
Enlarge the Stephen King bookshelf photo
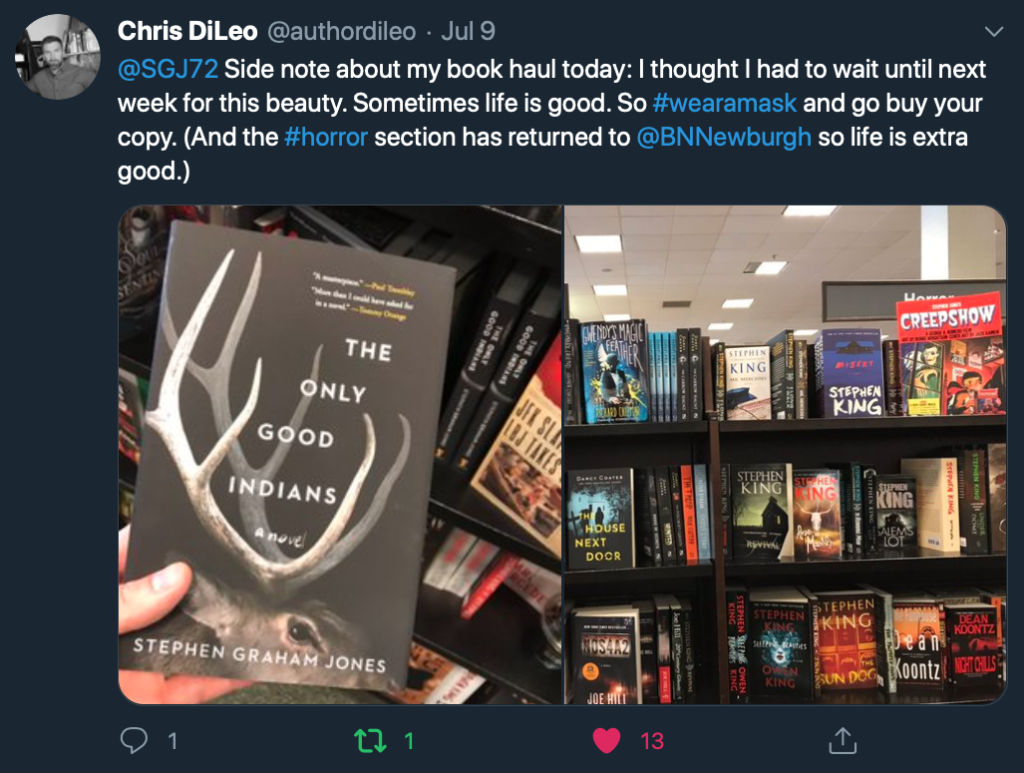786,455
